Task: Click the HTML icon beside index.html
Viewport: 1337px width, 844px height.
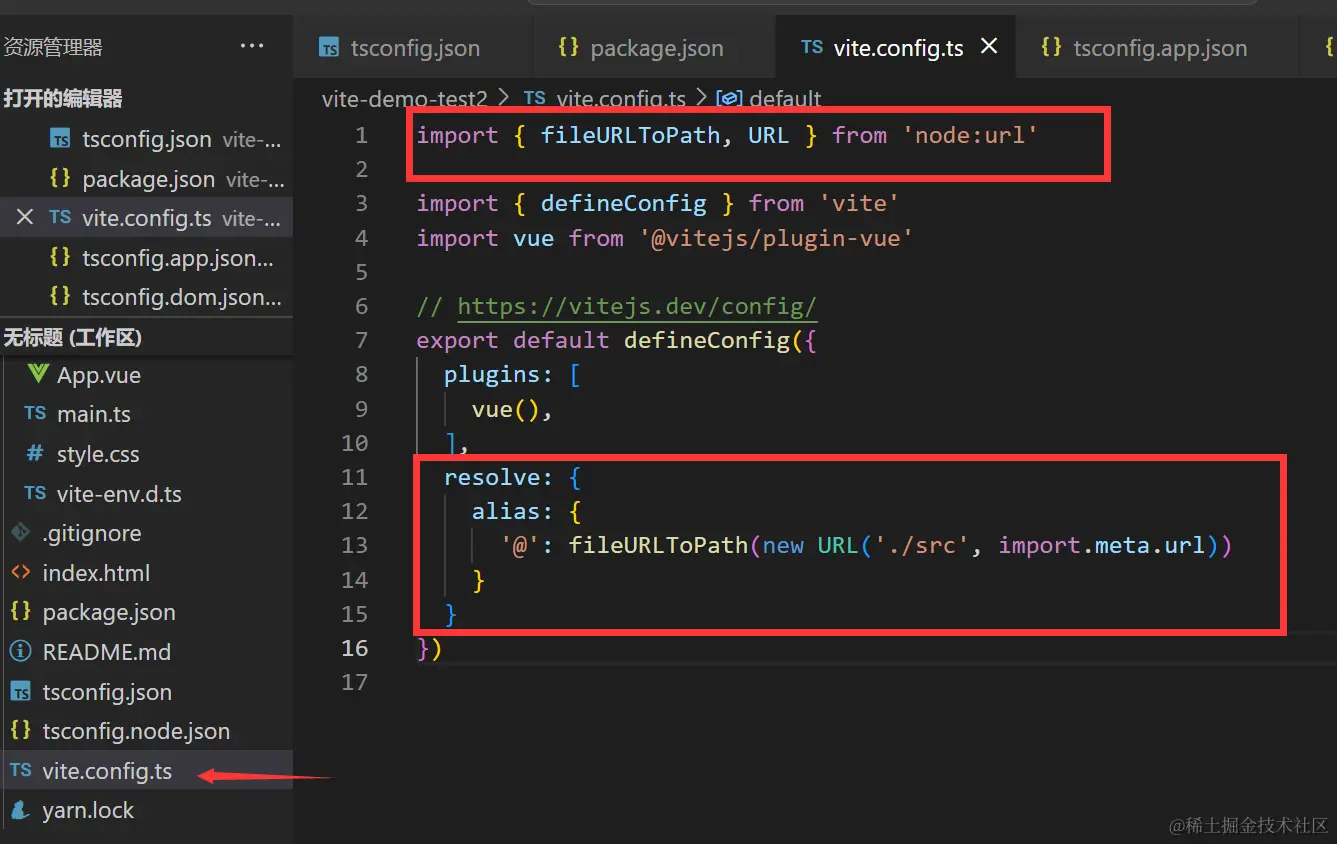Action: [20, 573]
